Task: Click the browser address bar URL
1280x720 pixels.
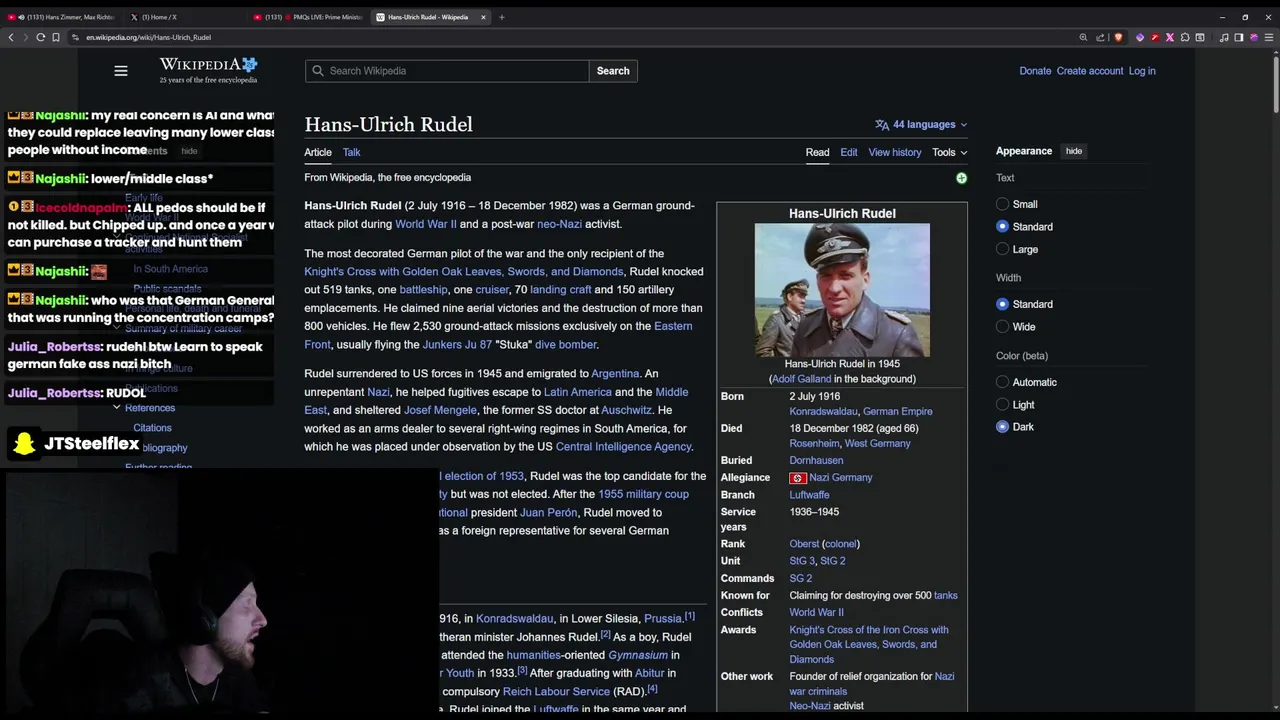Action: pos(148,37)
